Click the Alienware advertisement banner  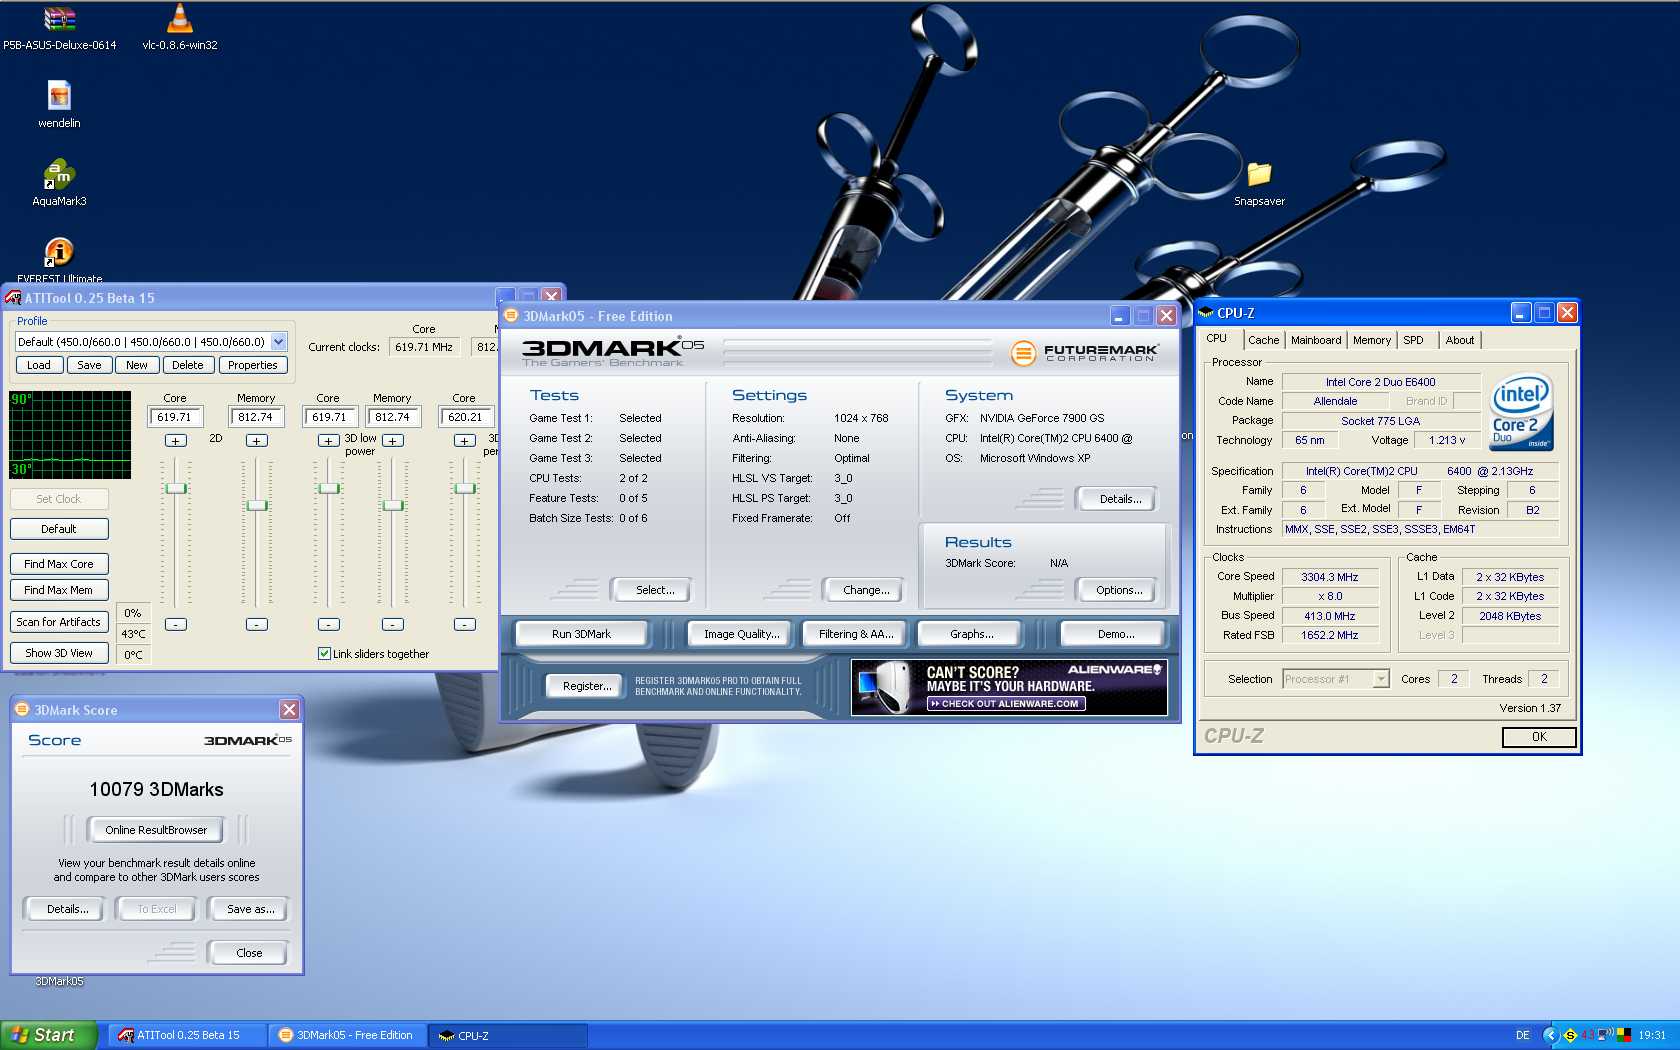coord(1009,686)
